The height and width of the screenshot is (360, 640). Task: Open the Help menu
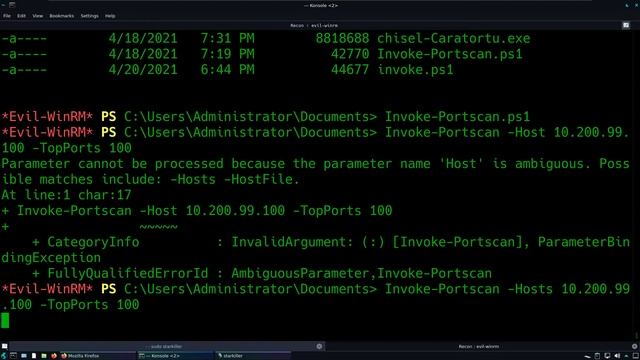coord(110,16)
